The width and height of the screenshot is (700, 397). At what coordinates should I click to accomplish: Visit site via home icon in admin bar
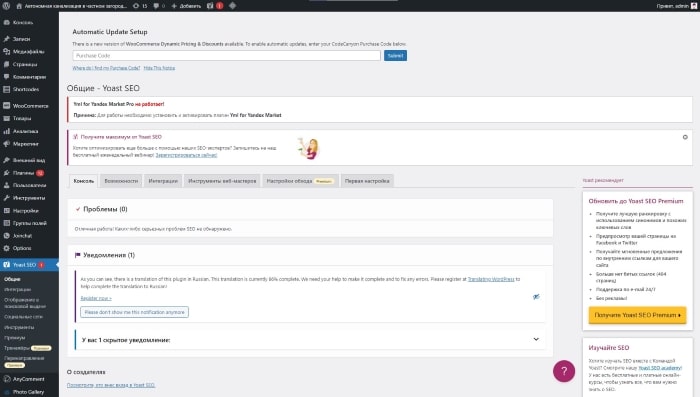click(x=19, y=6)
